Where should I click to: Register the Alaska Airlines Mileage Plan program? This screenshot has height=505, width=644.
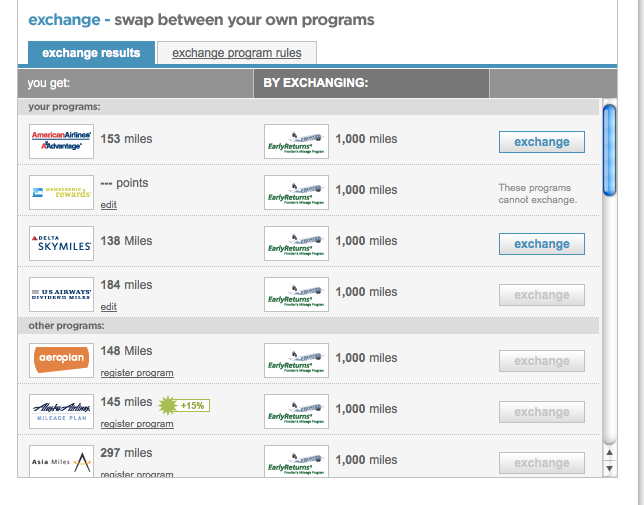point(137,424)
